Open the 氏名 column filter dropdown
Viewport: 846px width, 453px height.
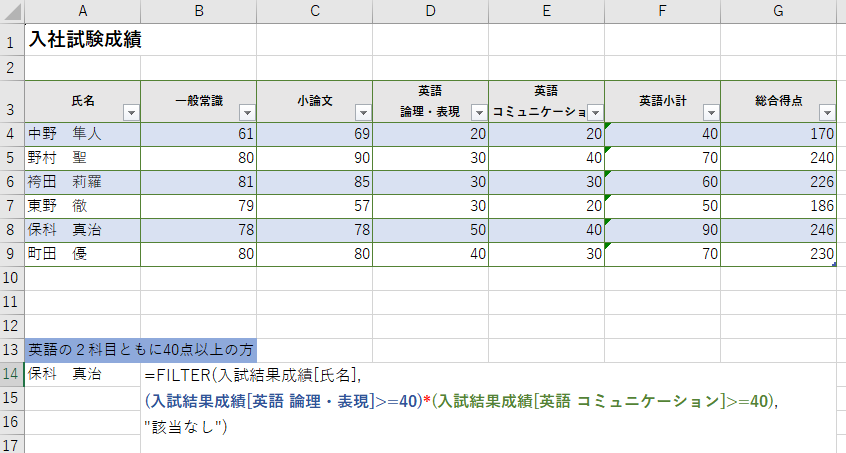point(131,112)
